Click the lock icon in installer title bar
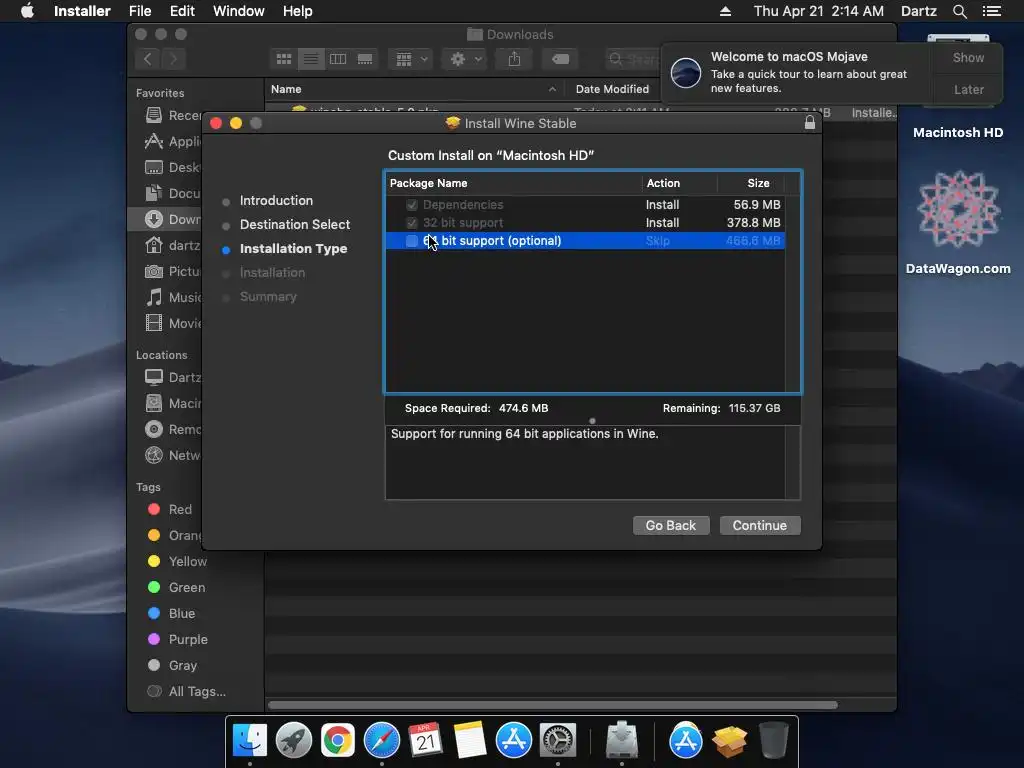The height and width of the screenshot is (768, 1024). coord(810,123)
